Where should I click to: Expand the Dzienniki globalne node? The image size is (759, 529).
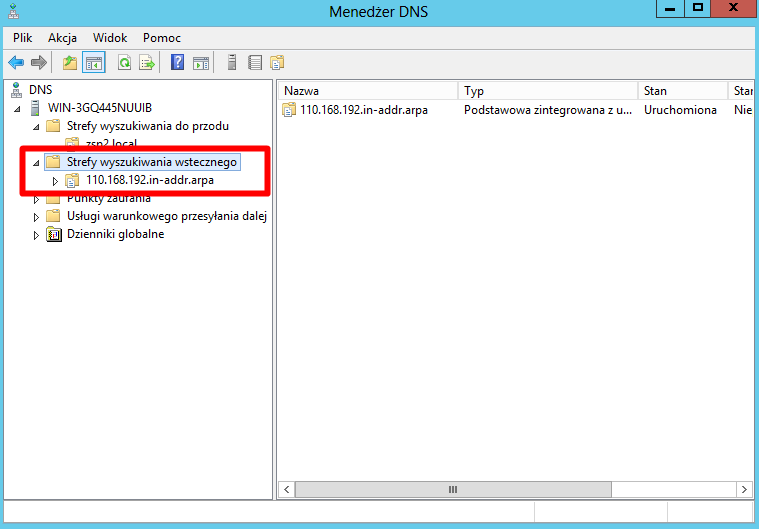coord(37,235)
